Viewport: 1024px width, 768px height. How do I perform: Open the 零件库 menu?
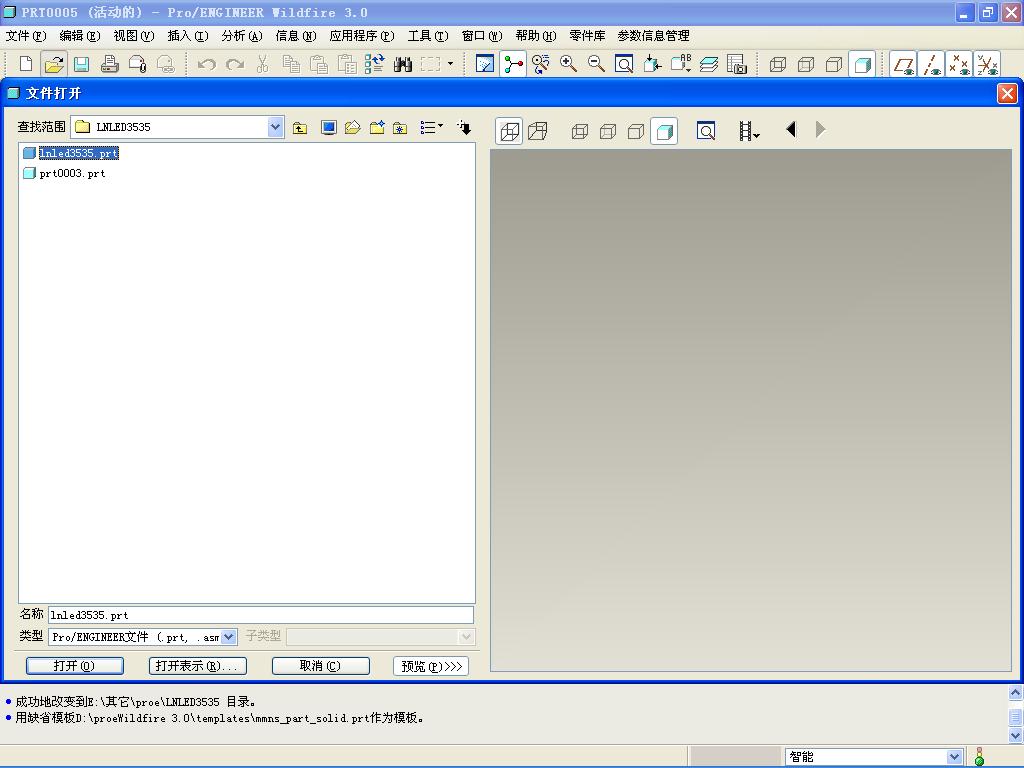(587, 36)
